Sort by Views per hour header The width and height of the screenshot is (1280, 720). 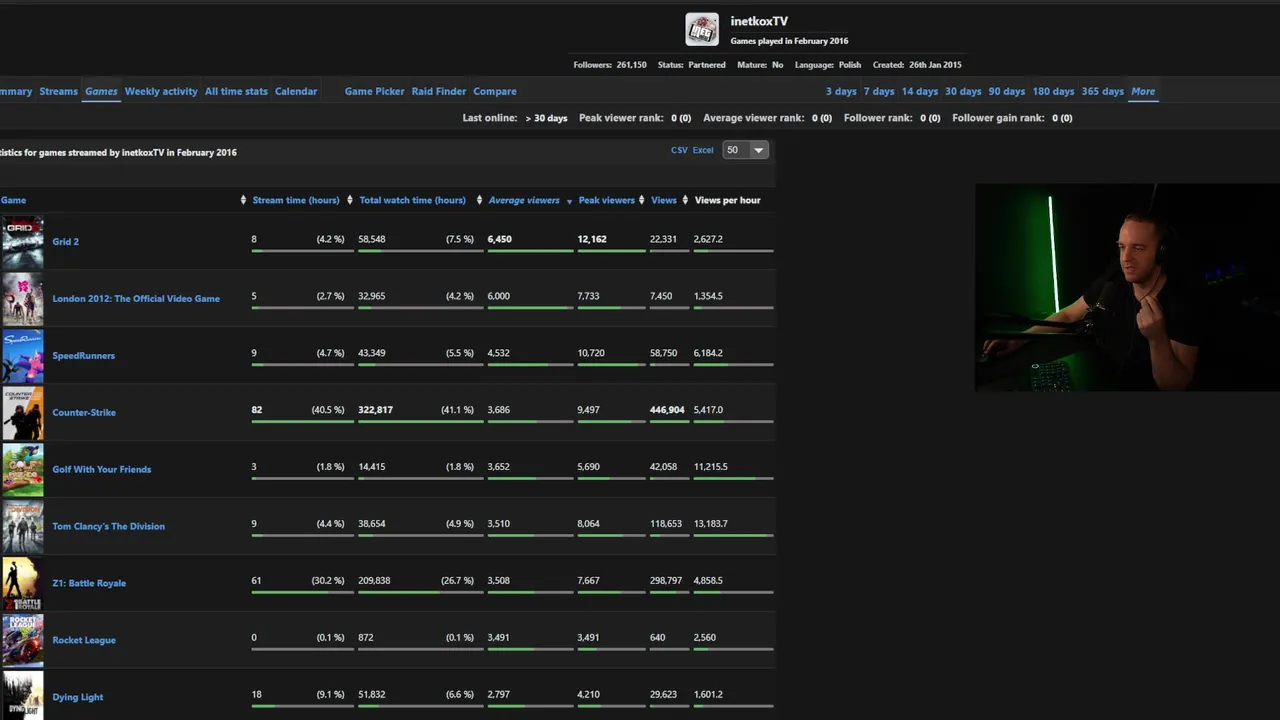(x=727, y=200)
